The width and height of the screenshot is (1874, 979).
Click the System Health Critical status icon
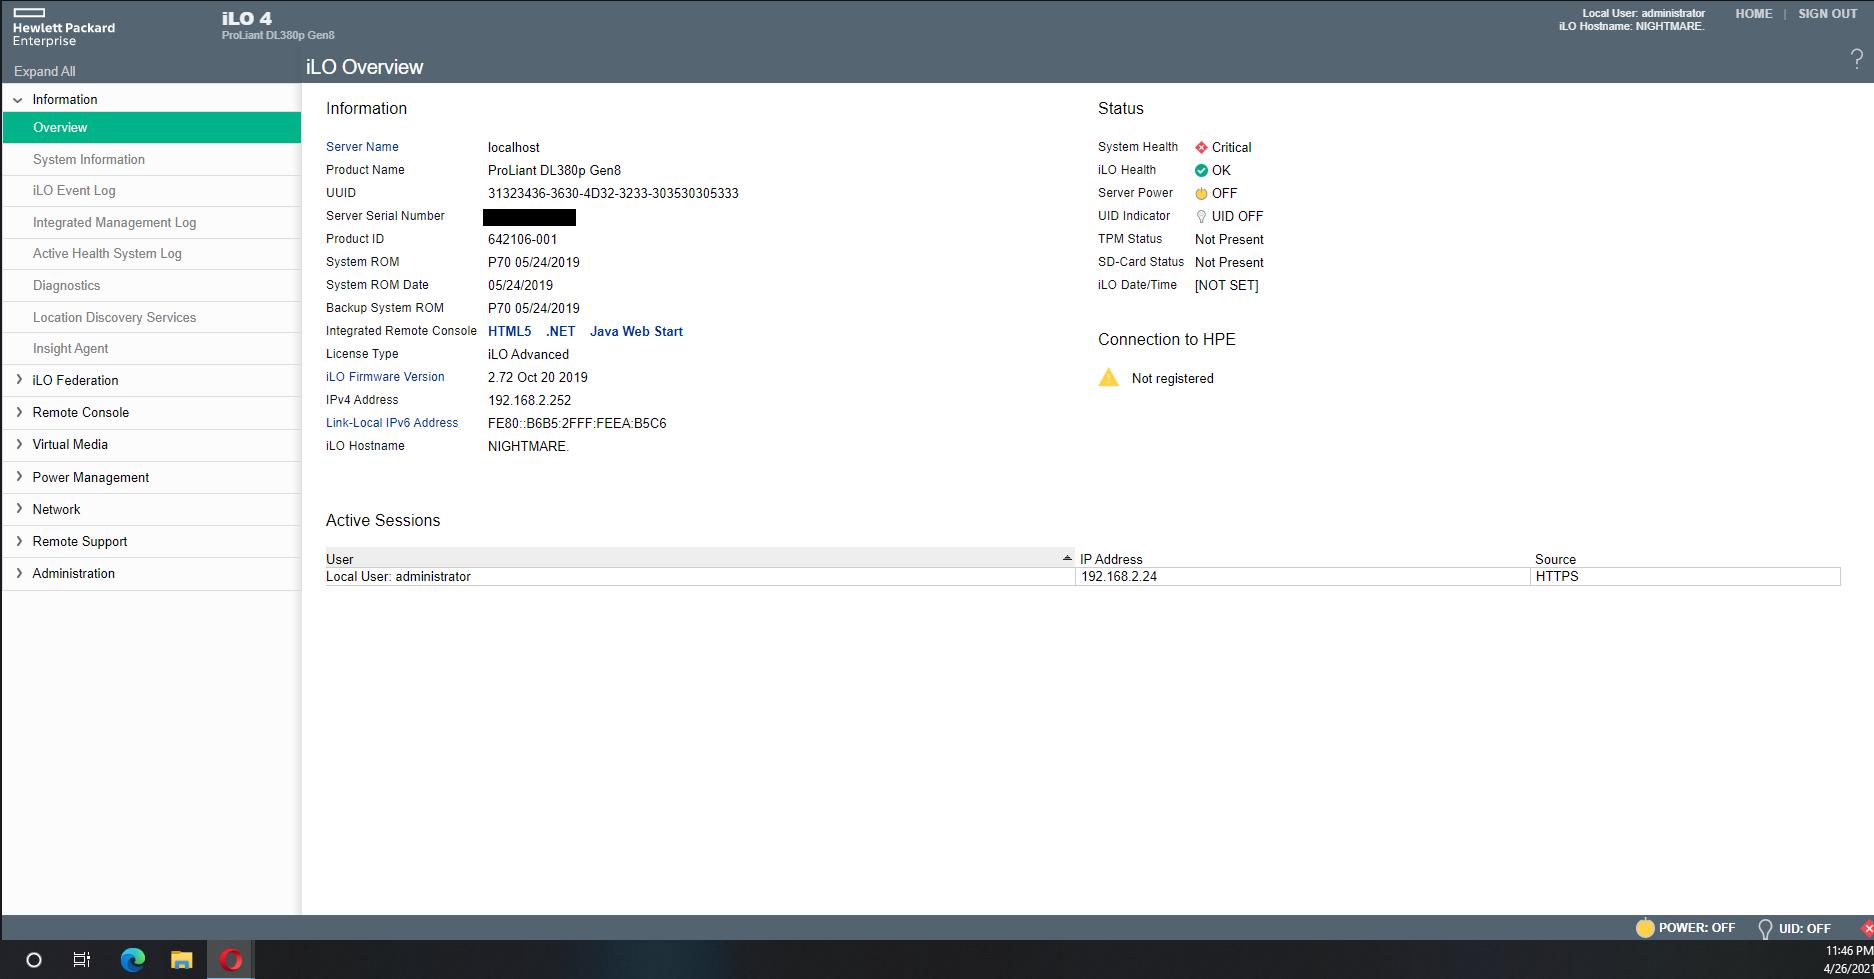1201,147
